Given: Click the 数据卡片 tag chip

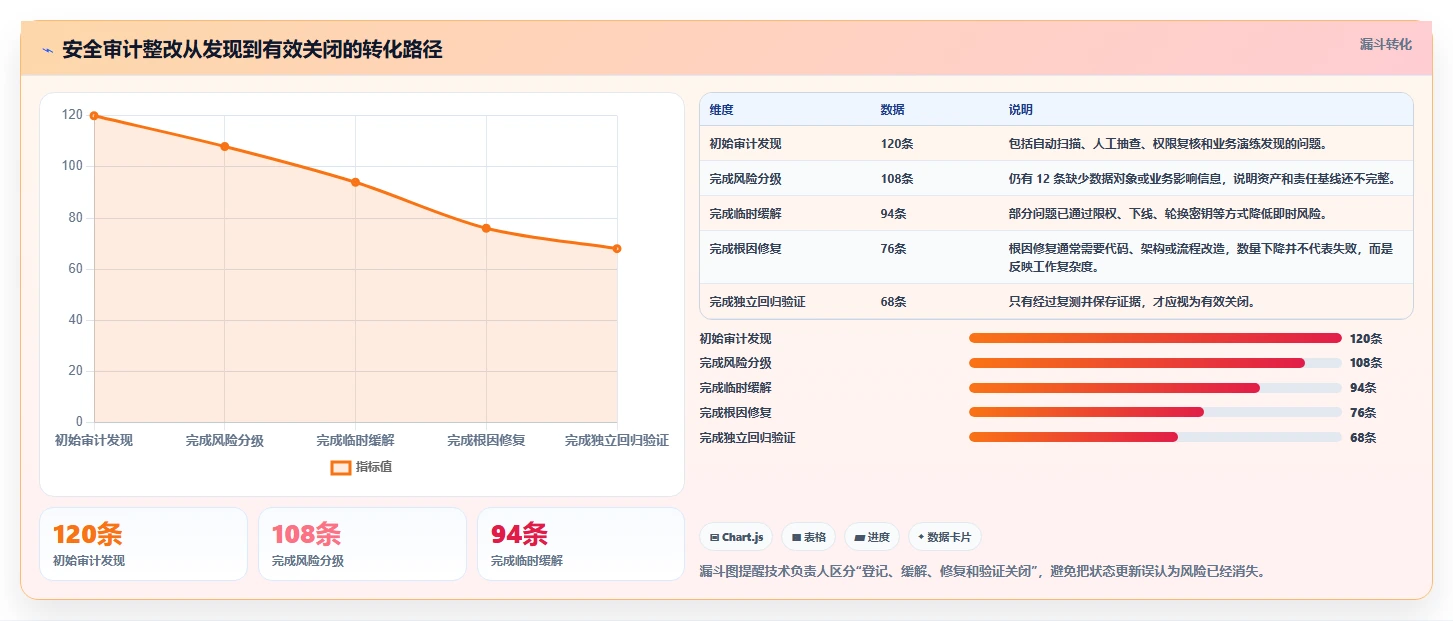Looking at the screenshot, I should pyautogui.click(x=945, y=537).
